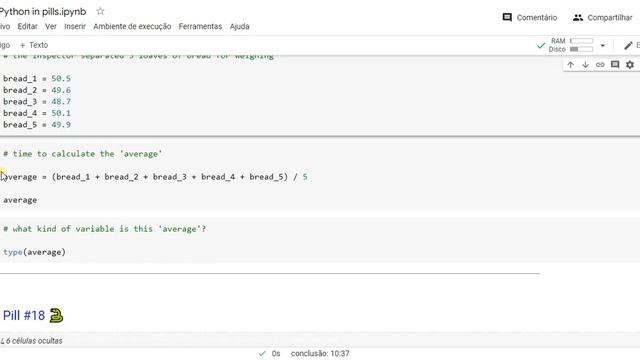Open the Inserir menu
The image size is (640, 360).
[x=75, y=27]
